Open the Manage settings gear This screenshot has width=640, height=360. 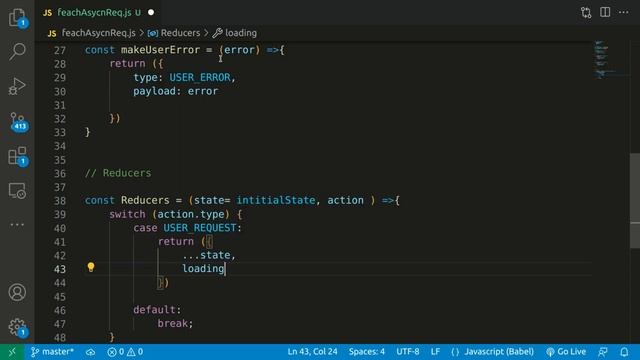coord(17,327)
